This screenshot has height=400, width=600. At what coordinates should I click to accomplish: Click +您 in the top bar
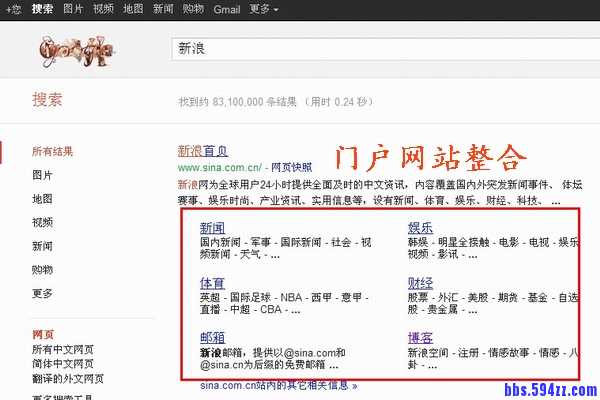point(13,9)
